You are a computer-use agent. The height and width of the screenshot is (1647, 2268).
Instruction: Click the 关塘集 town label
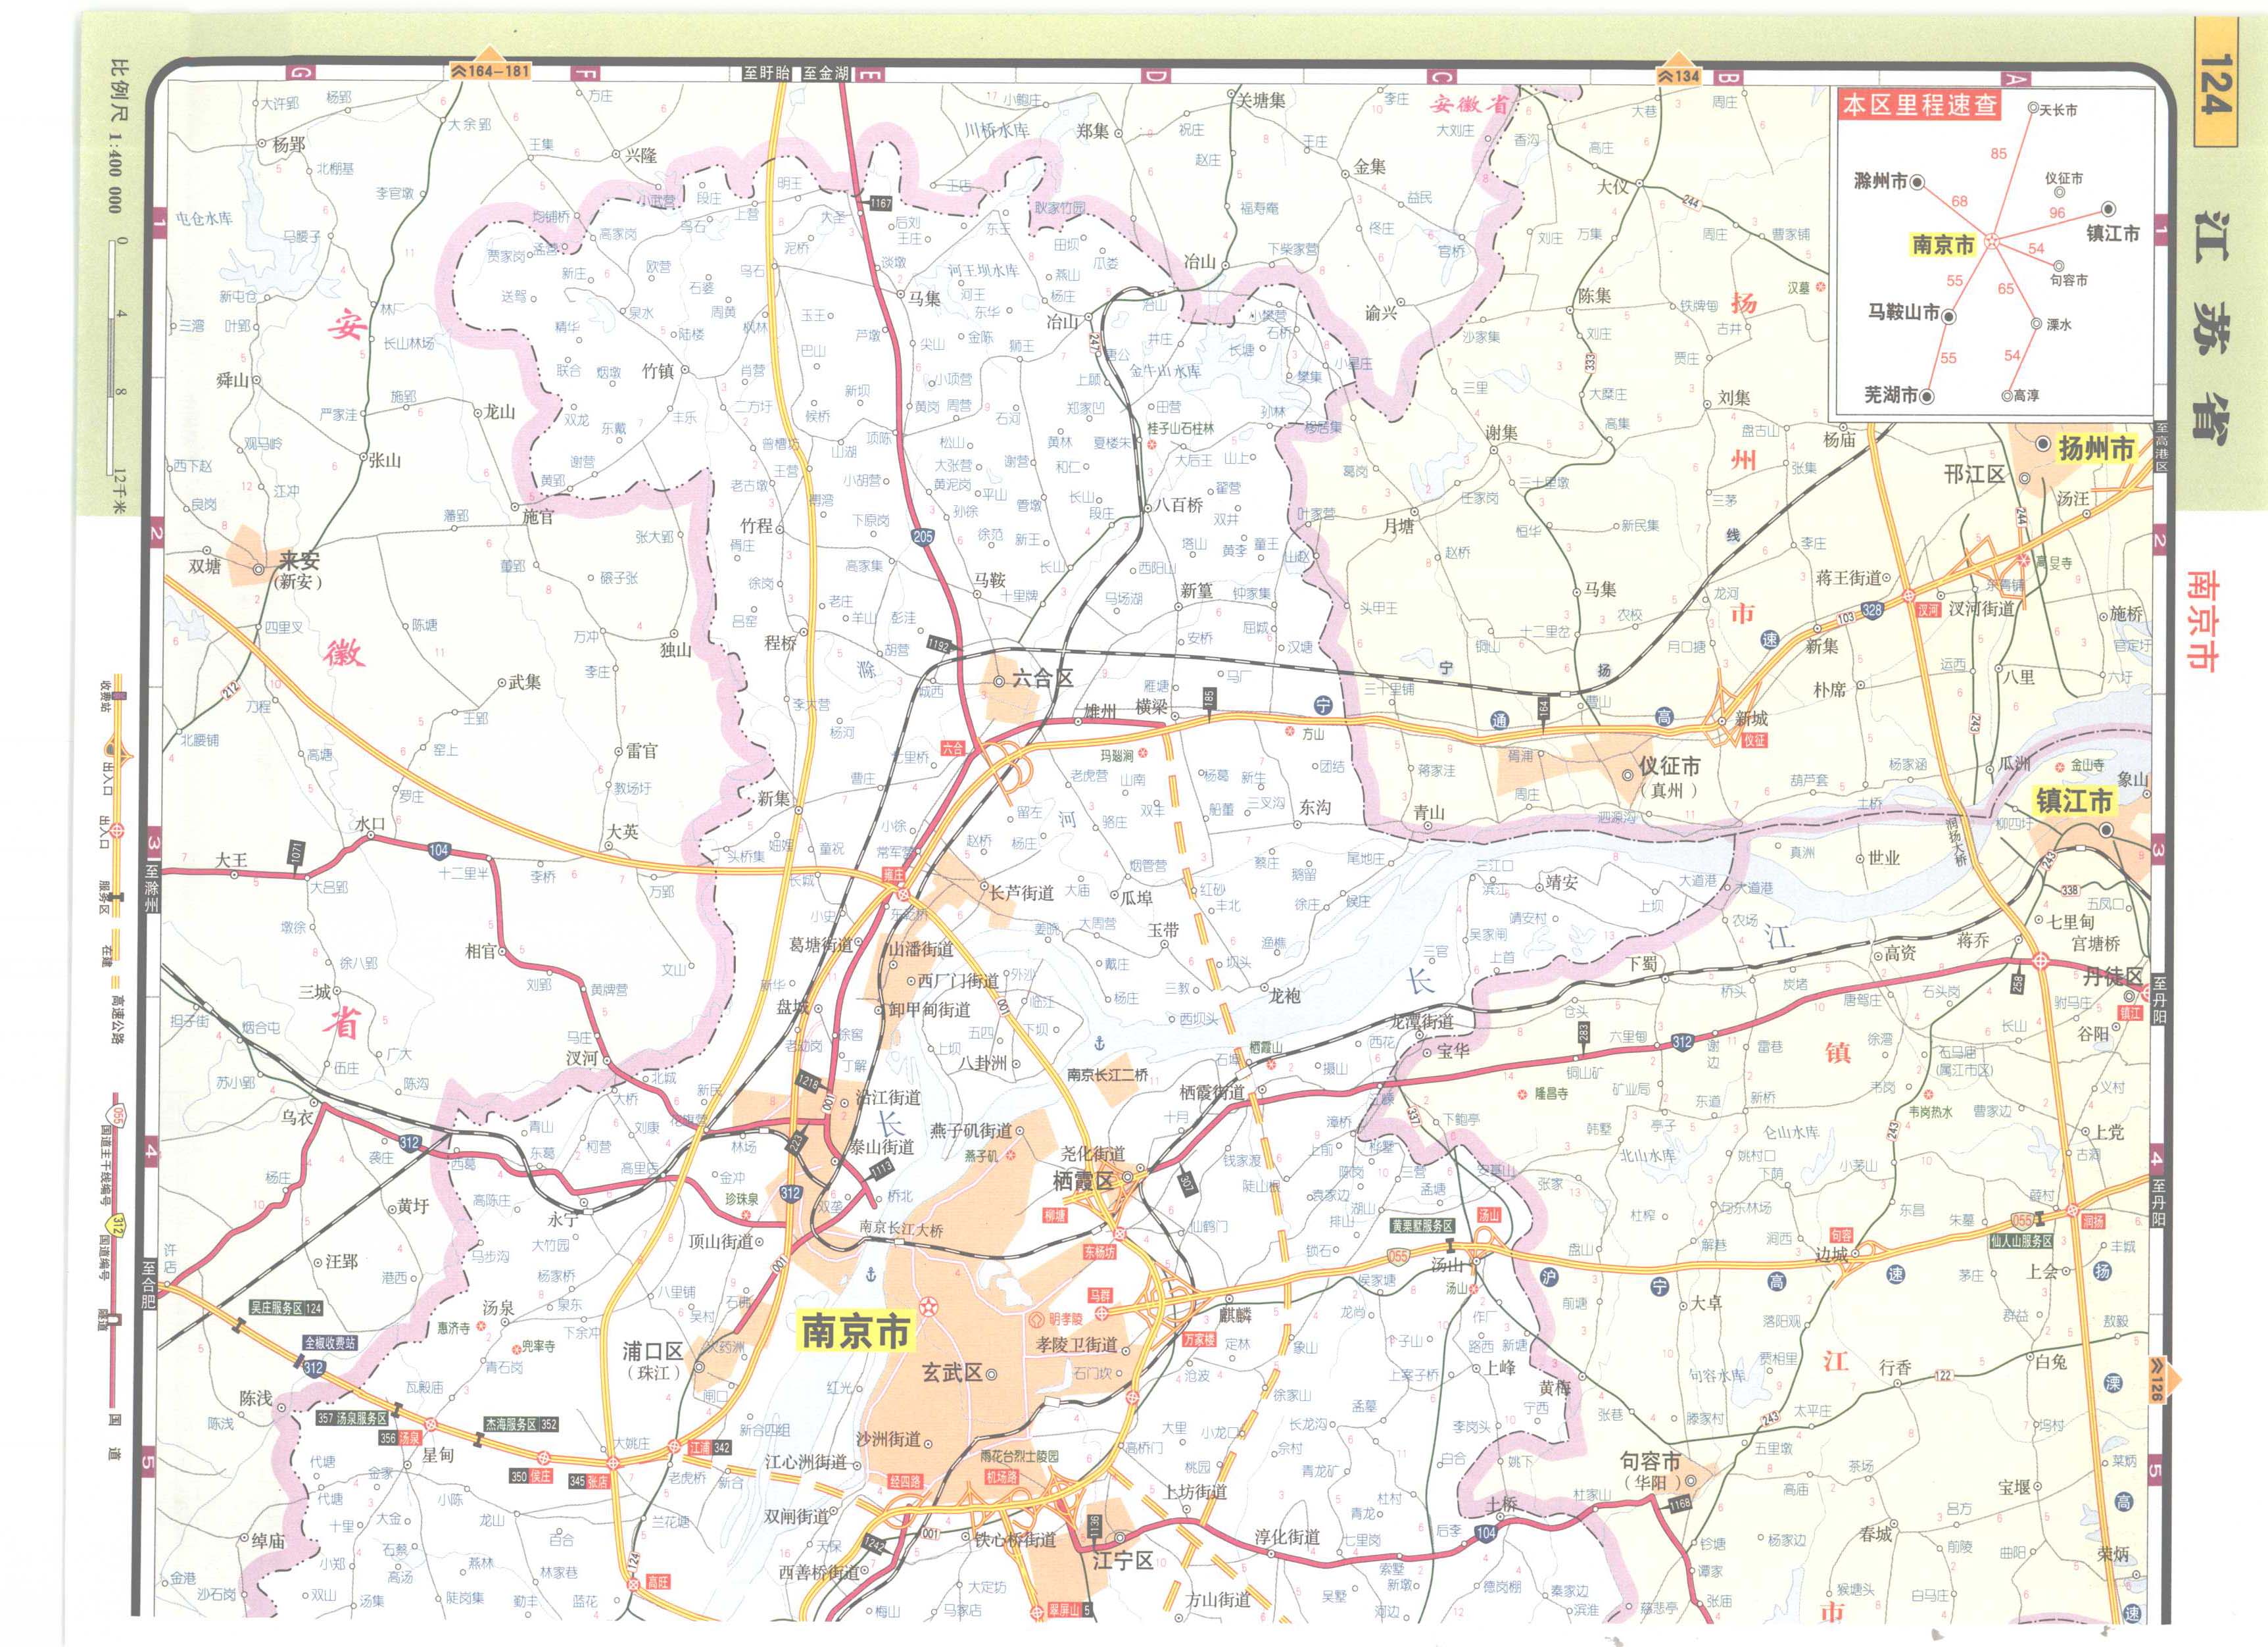click(x=1261, y=100)
